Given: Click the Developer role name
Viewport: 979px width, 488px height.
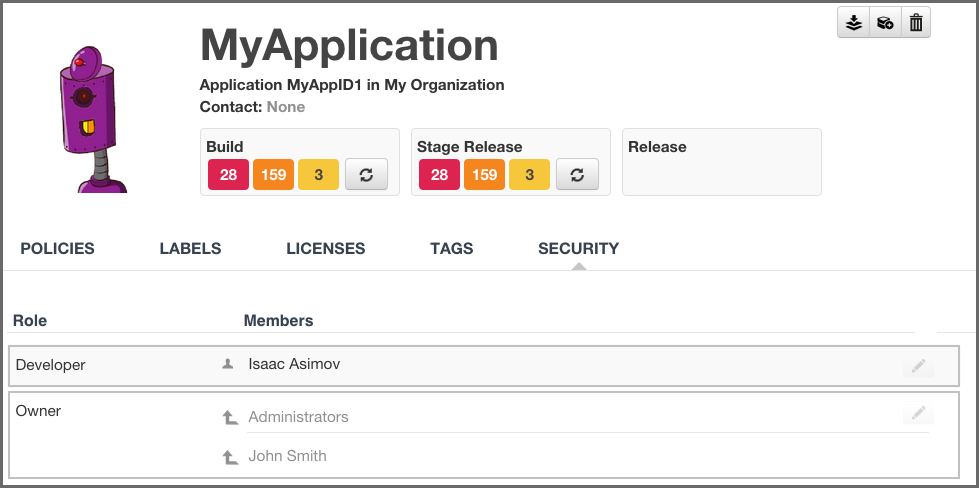Looking at the screenshot, I should [x=51, y=365].
